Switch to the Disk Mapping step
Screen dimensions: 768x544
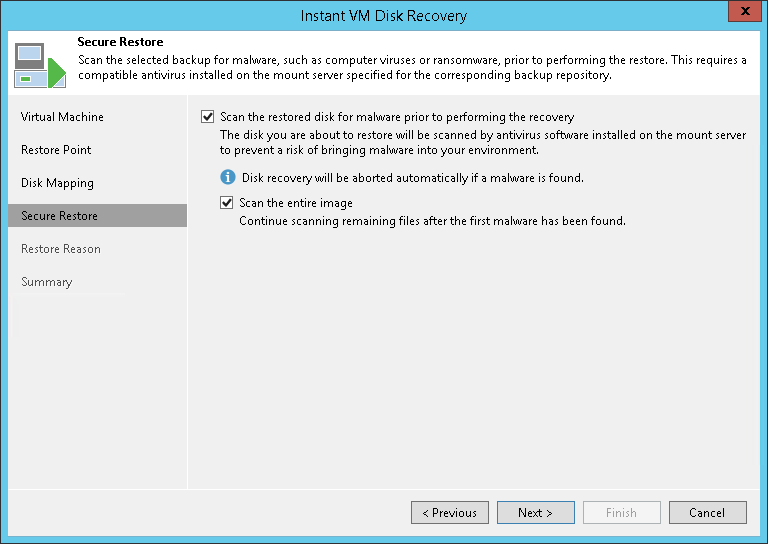(x=57, y=183)
